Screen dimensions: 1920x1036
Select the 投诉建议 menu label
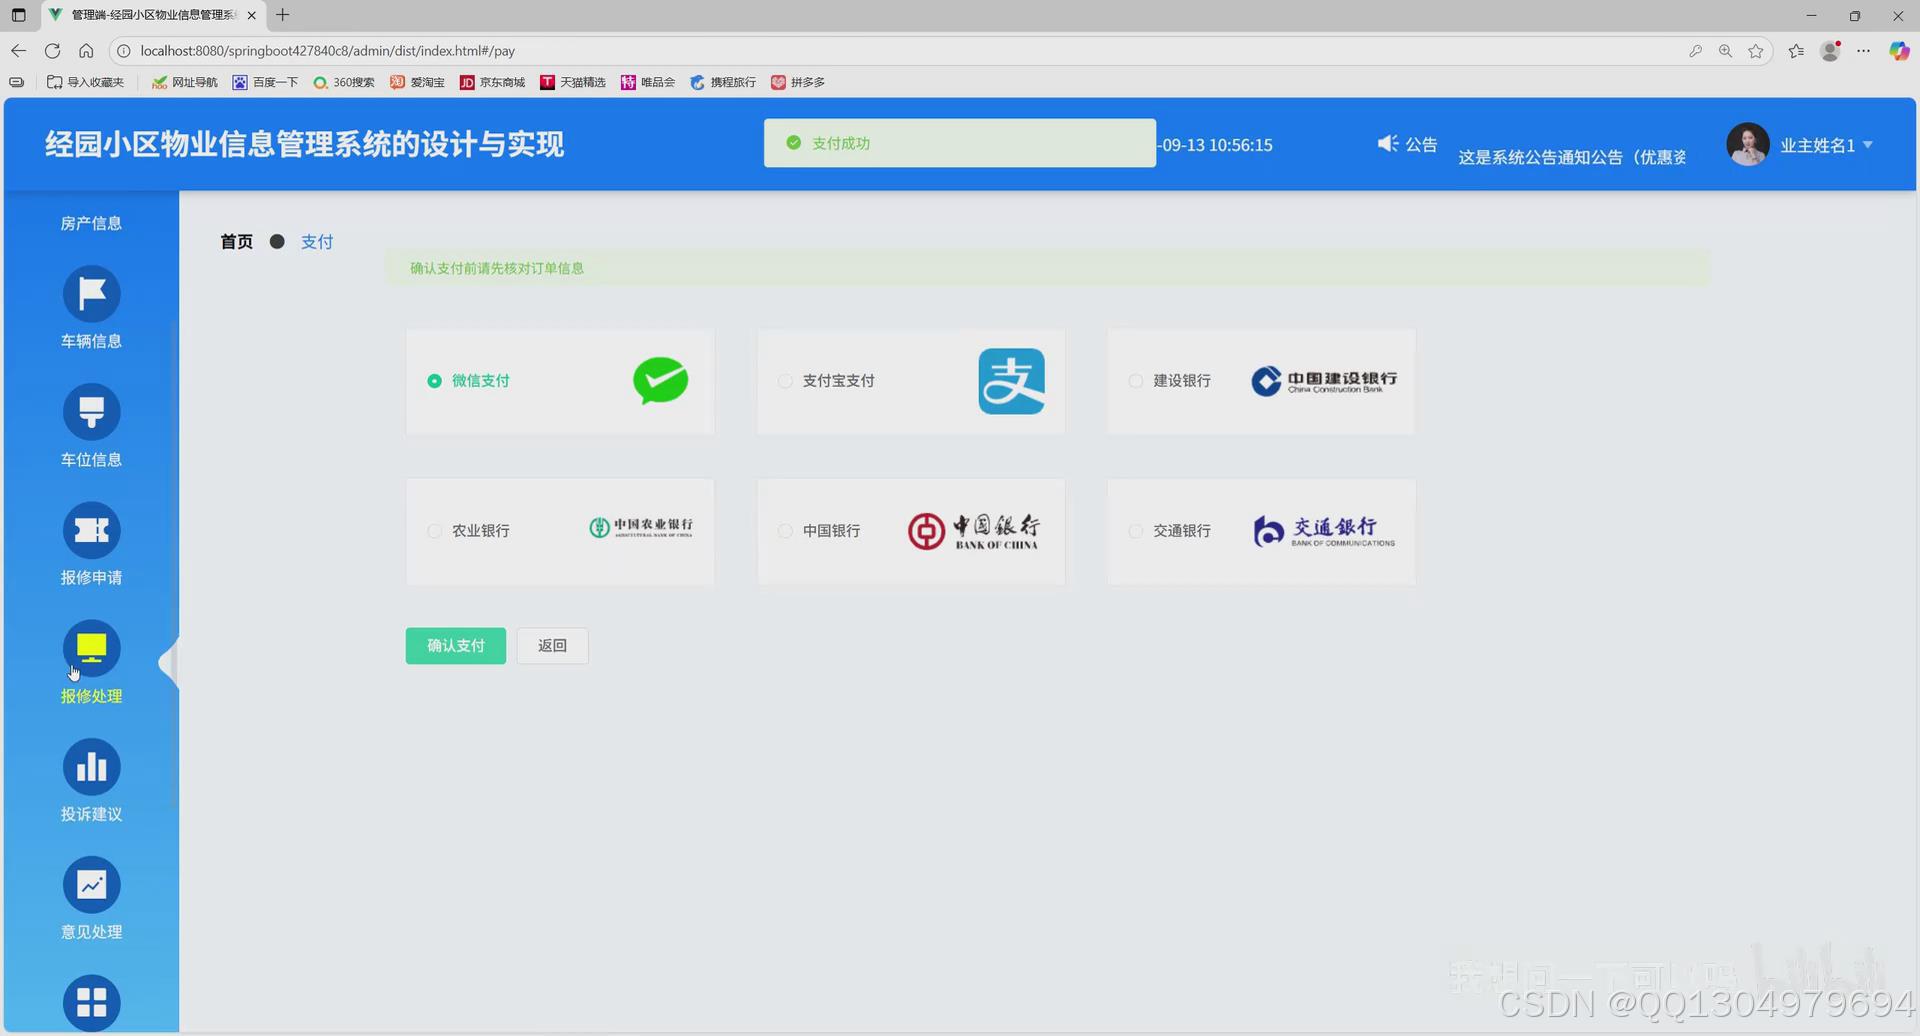point(91,814)
